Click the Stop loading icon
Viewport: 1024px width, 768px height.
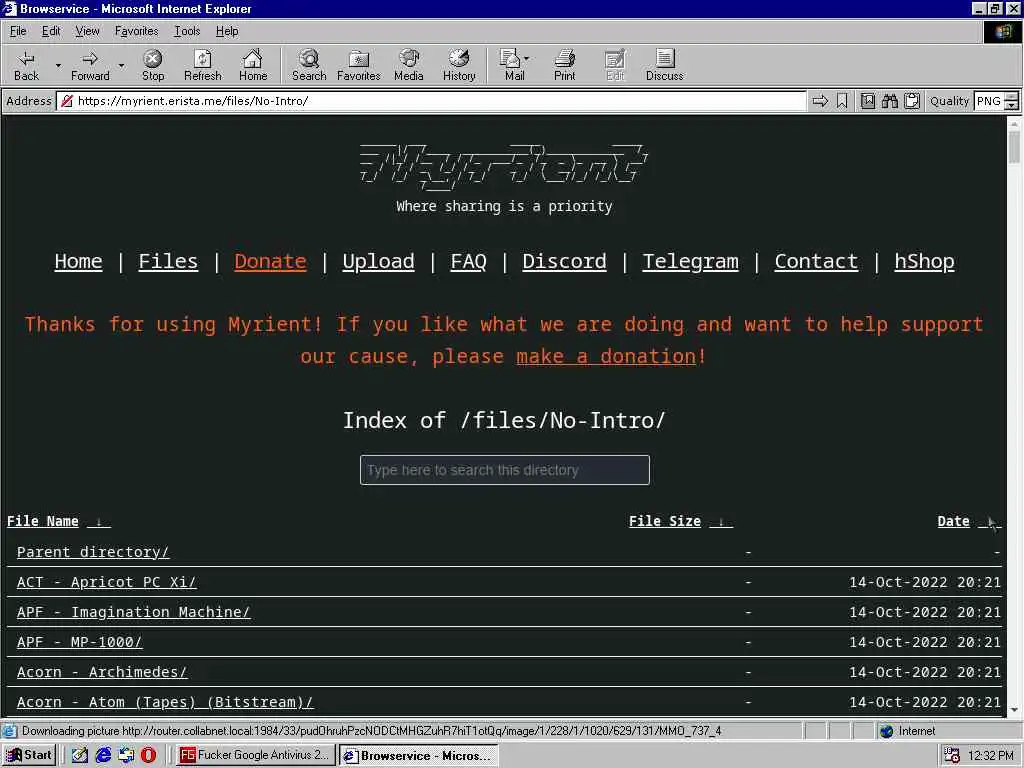(x=153, y=59)
